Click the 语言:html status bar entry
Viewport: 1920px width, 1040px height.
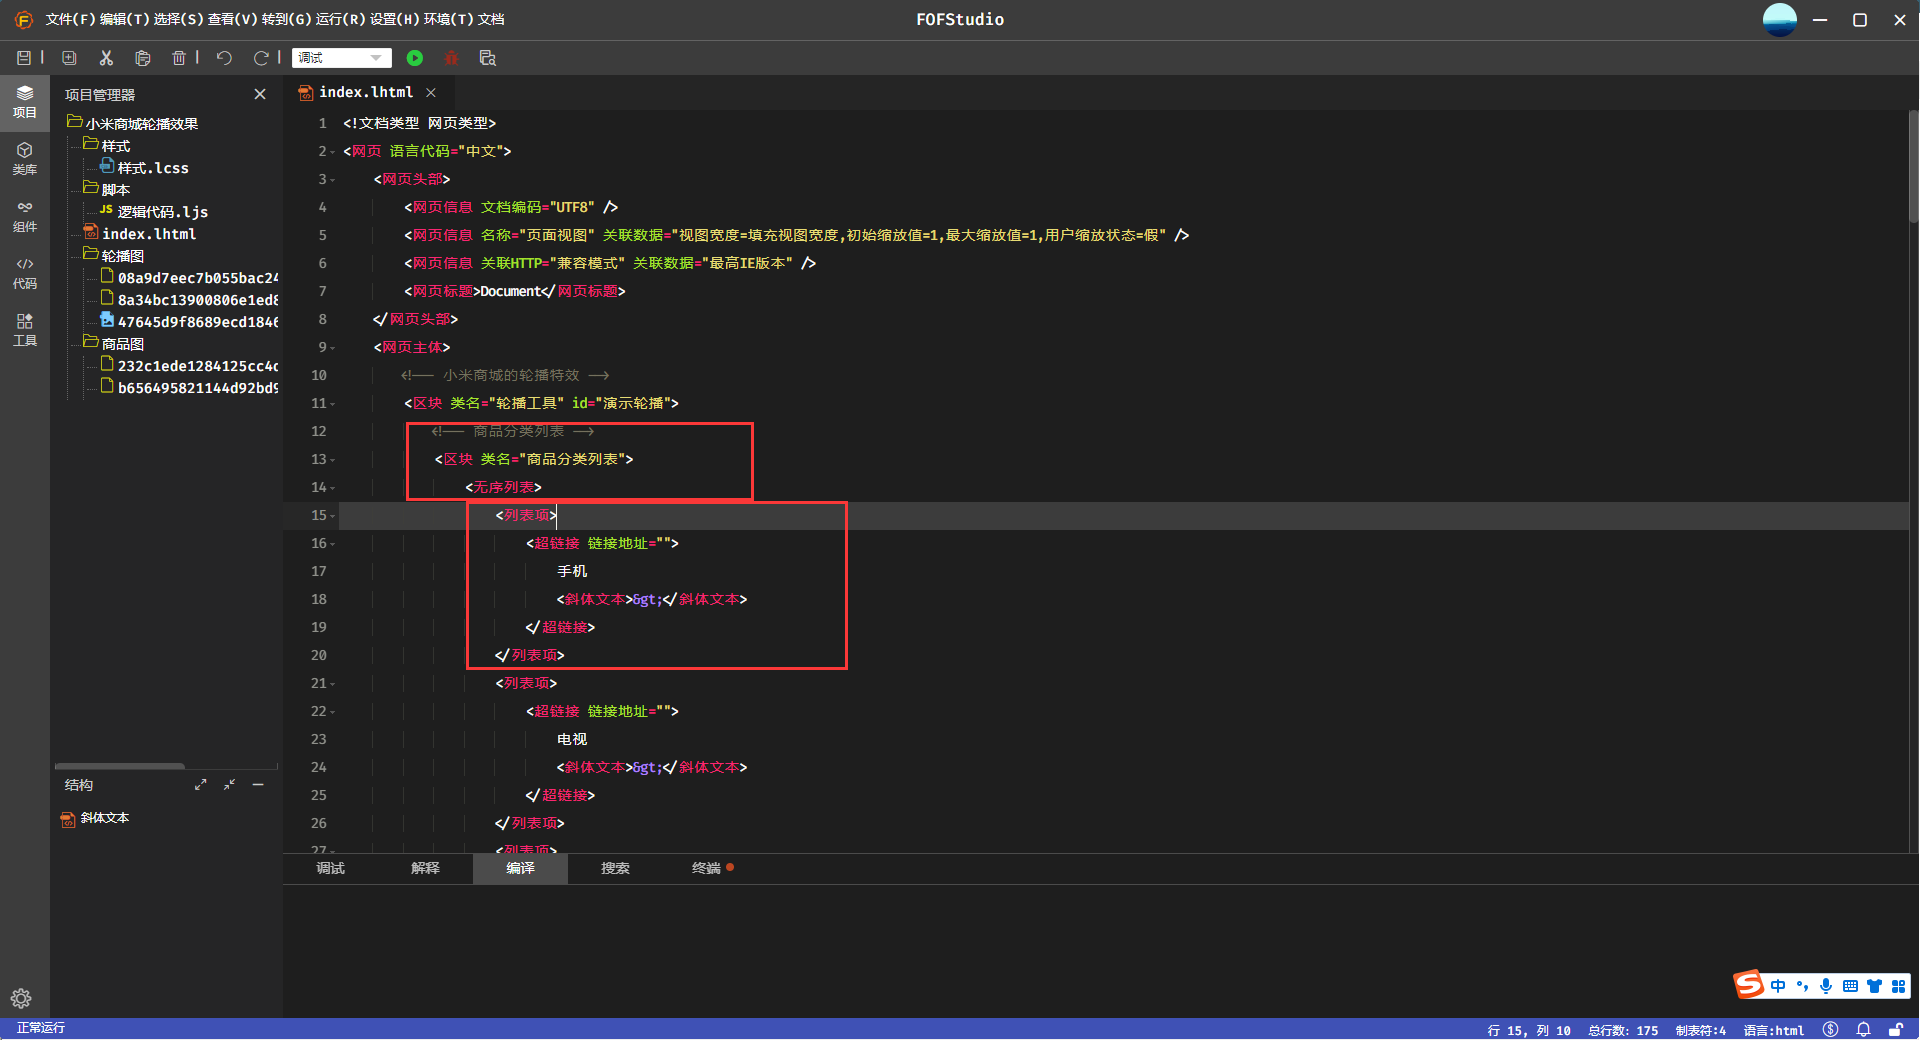click(1774, 1030)
